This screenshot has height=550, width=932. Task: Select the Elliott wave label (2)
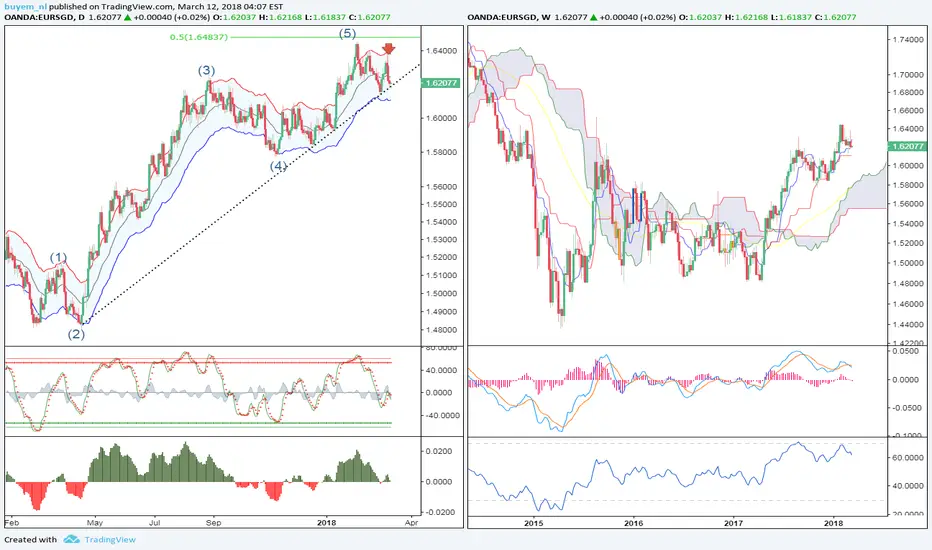coord(76,334)
